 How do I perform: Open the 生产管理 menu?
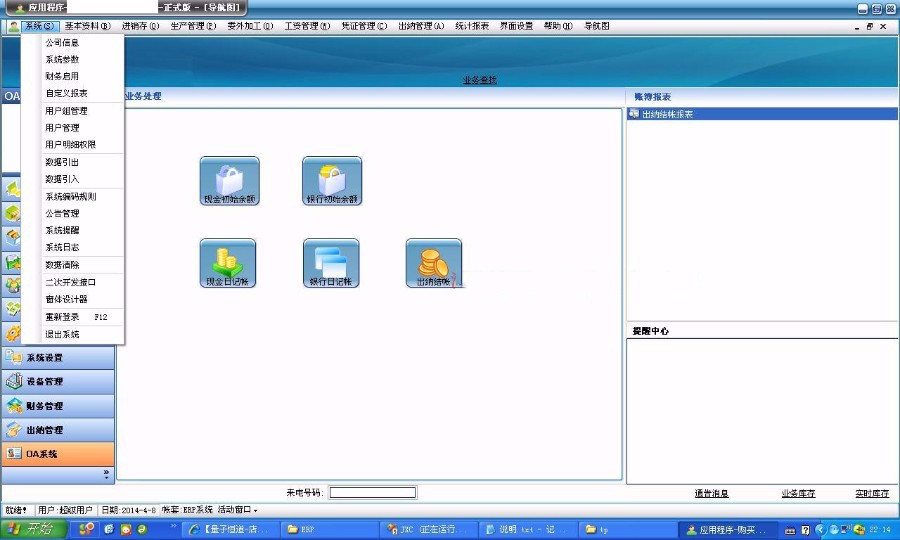click(193, 26)
